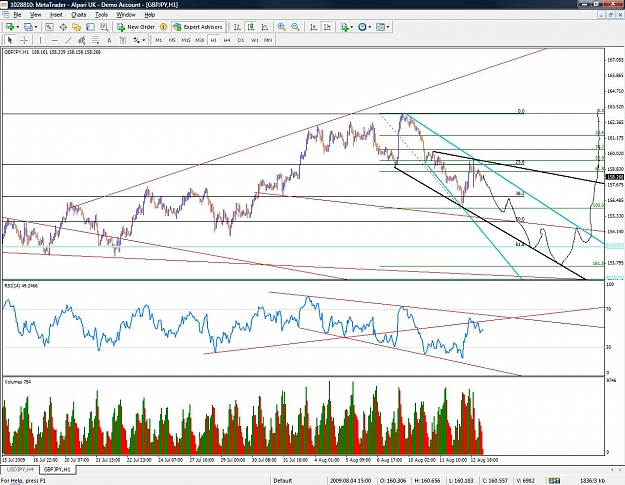Open the Charts menu
The height and width of the screenshot is (485, 625).
(x=79, y=15)
